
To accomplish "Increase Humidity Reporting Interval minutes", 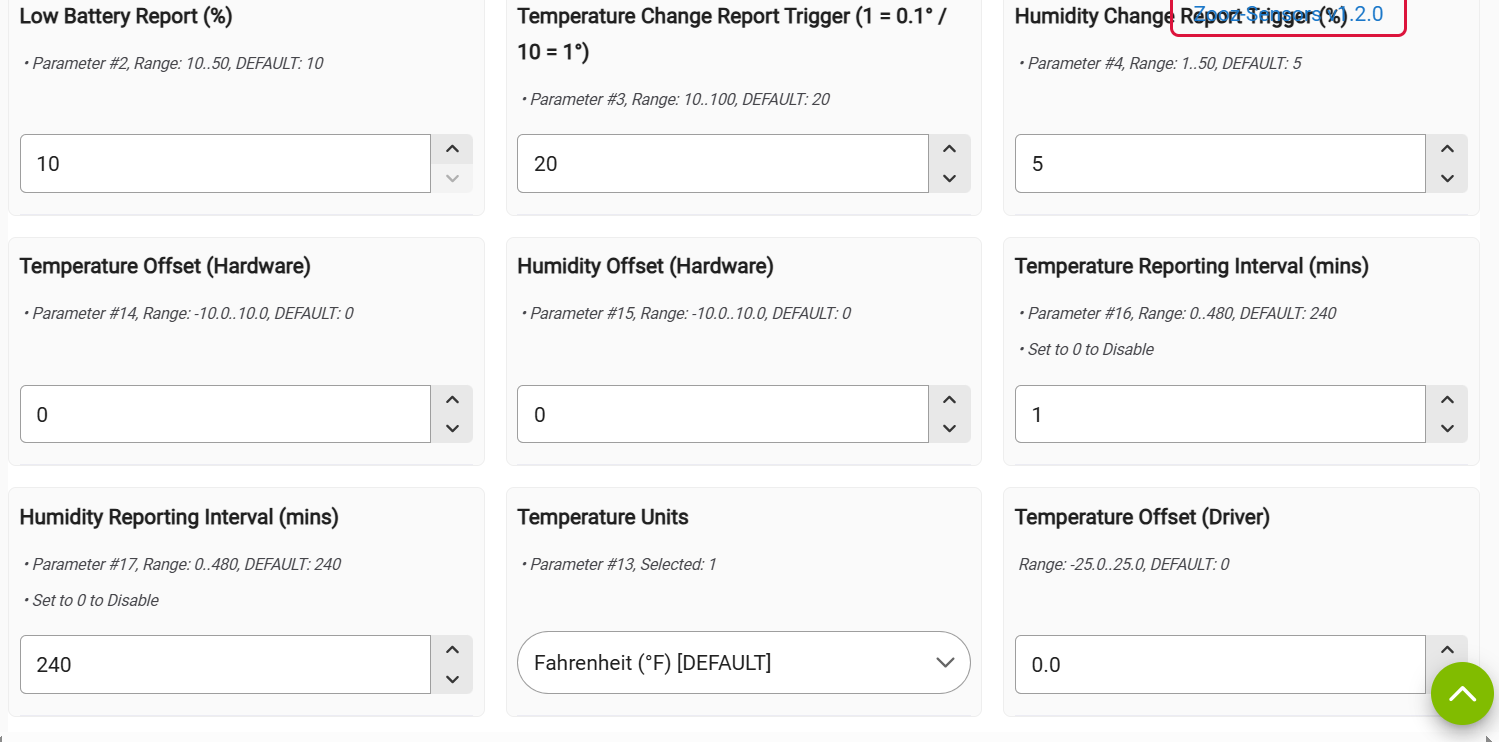I will (x=452, y=651).
